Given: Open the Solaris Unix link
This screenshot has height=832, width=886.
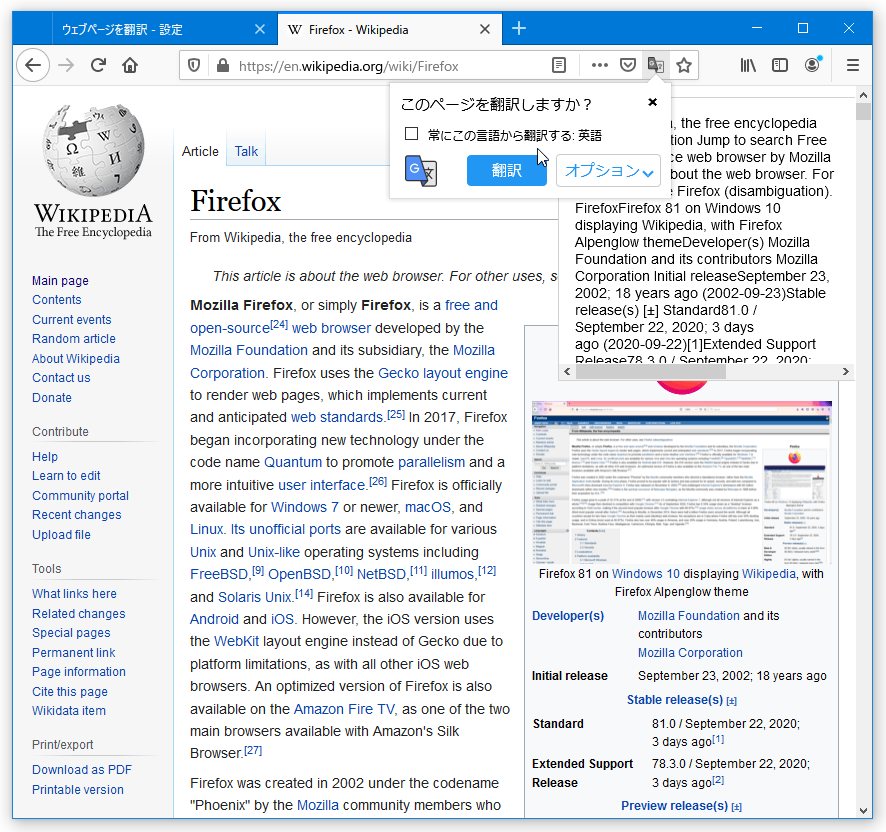Looking at the screenshot, I should [x=255, y=597].
